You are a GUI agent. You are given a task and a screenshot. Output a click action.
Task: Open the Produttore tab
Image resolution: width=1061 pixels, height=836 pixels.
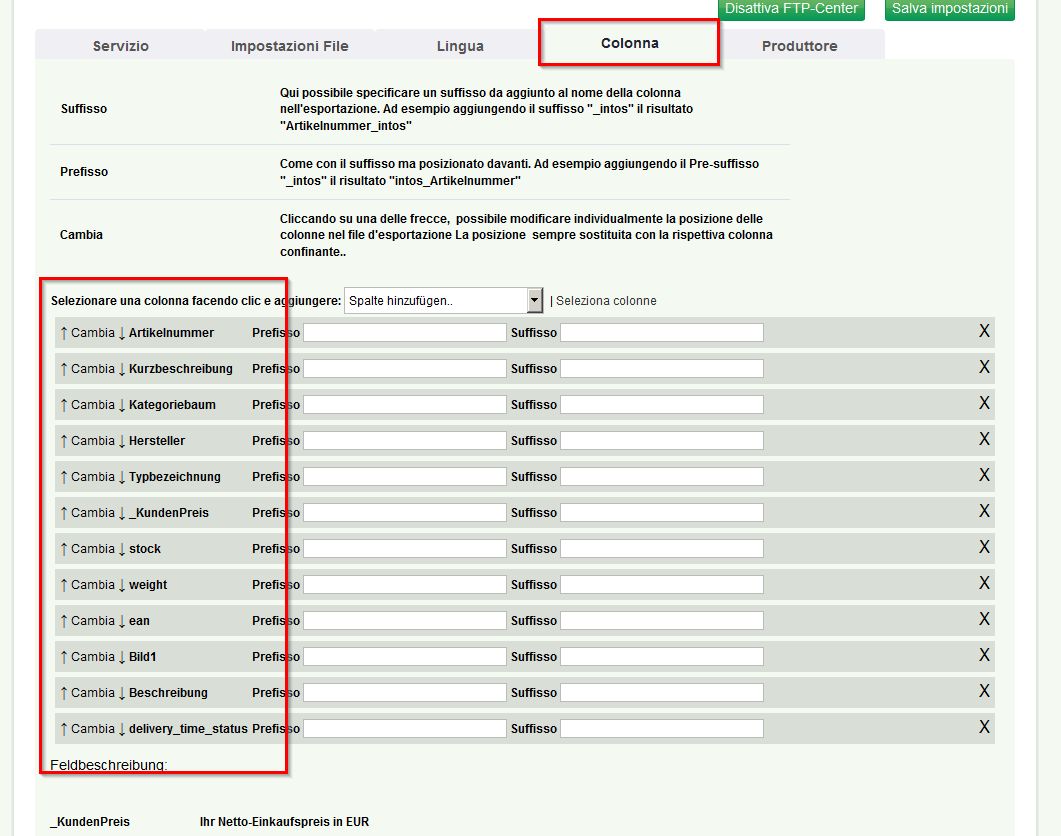pos(800,46)
